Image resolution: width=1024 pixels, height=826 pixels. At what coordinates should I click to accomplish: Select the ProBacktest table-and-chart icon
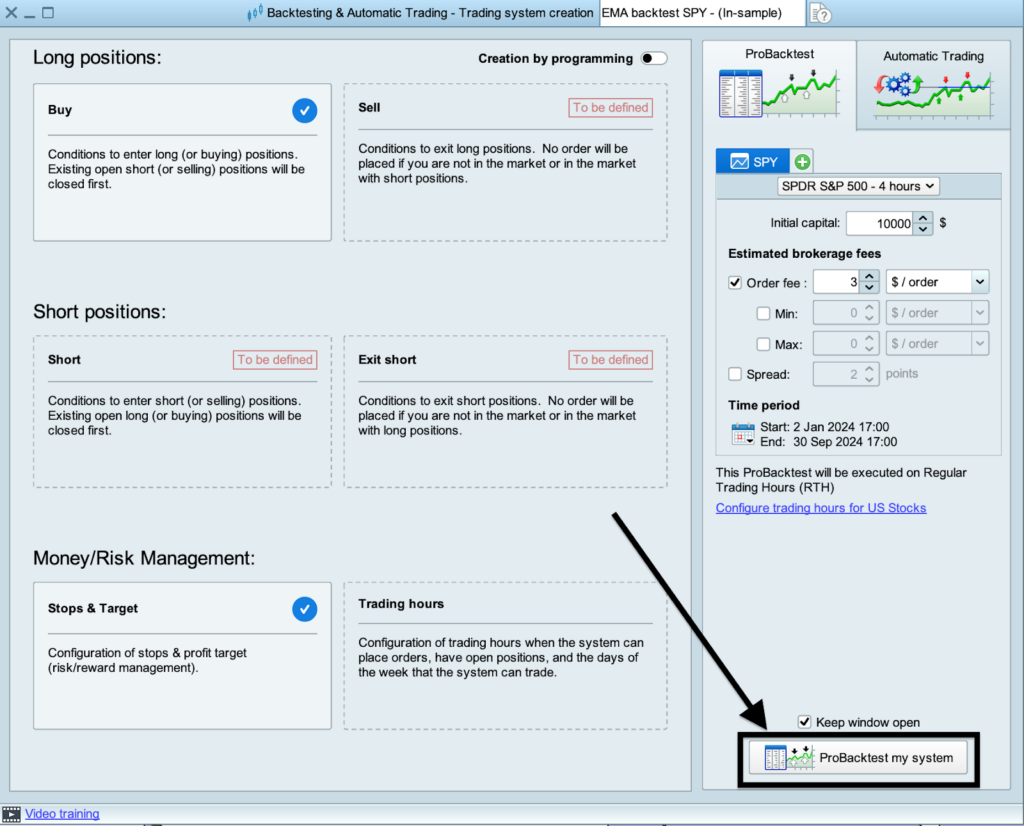[x=779, y=94]
